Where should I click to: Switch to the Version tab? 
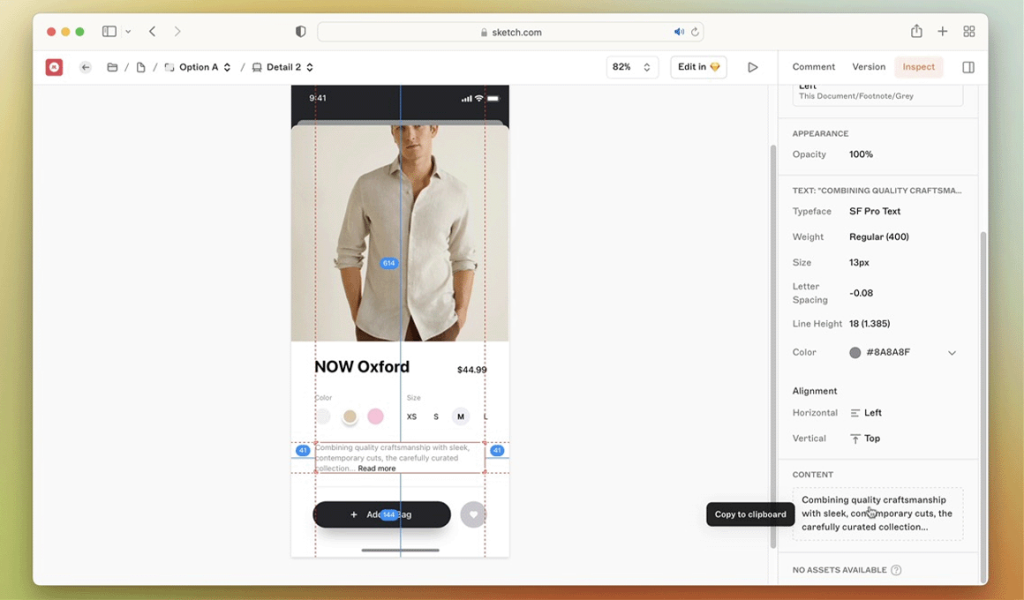[x=869, y=67]
